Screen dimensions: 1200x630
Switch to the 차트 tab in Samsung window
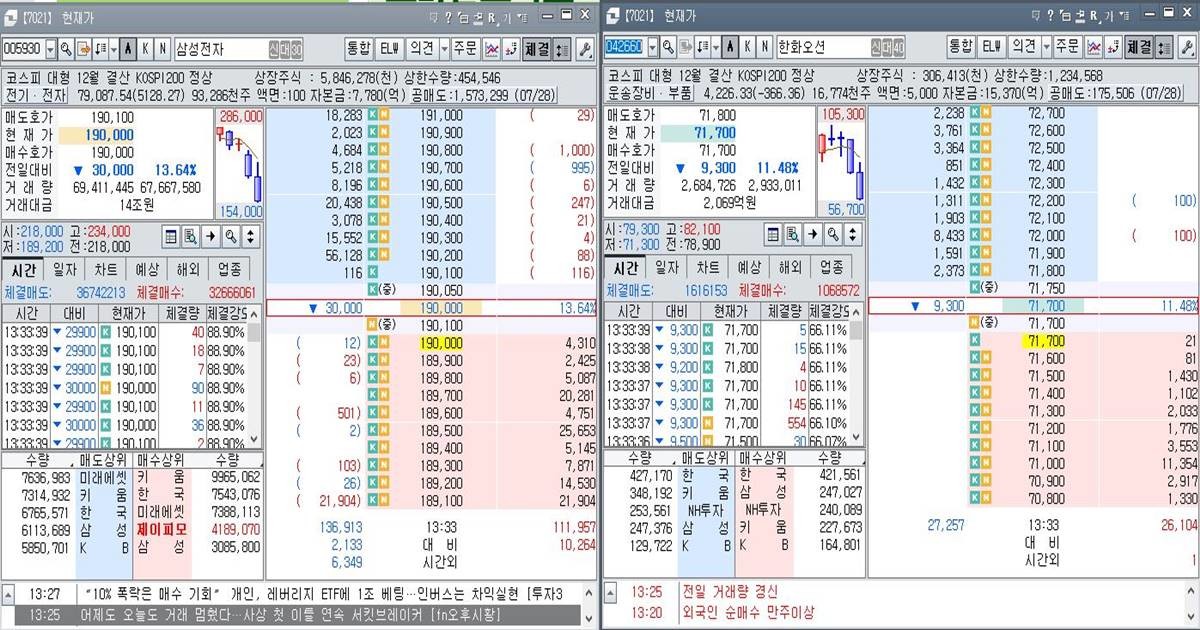point(106,268)
